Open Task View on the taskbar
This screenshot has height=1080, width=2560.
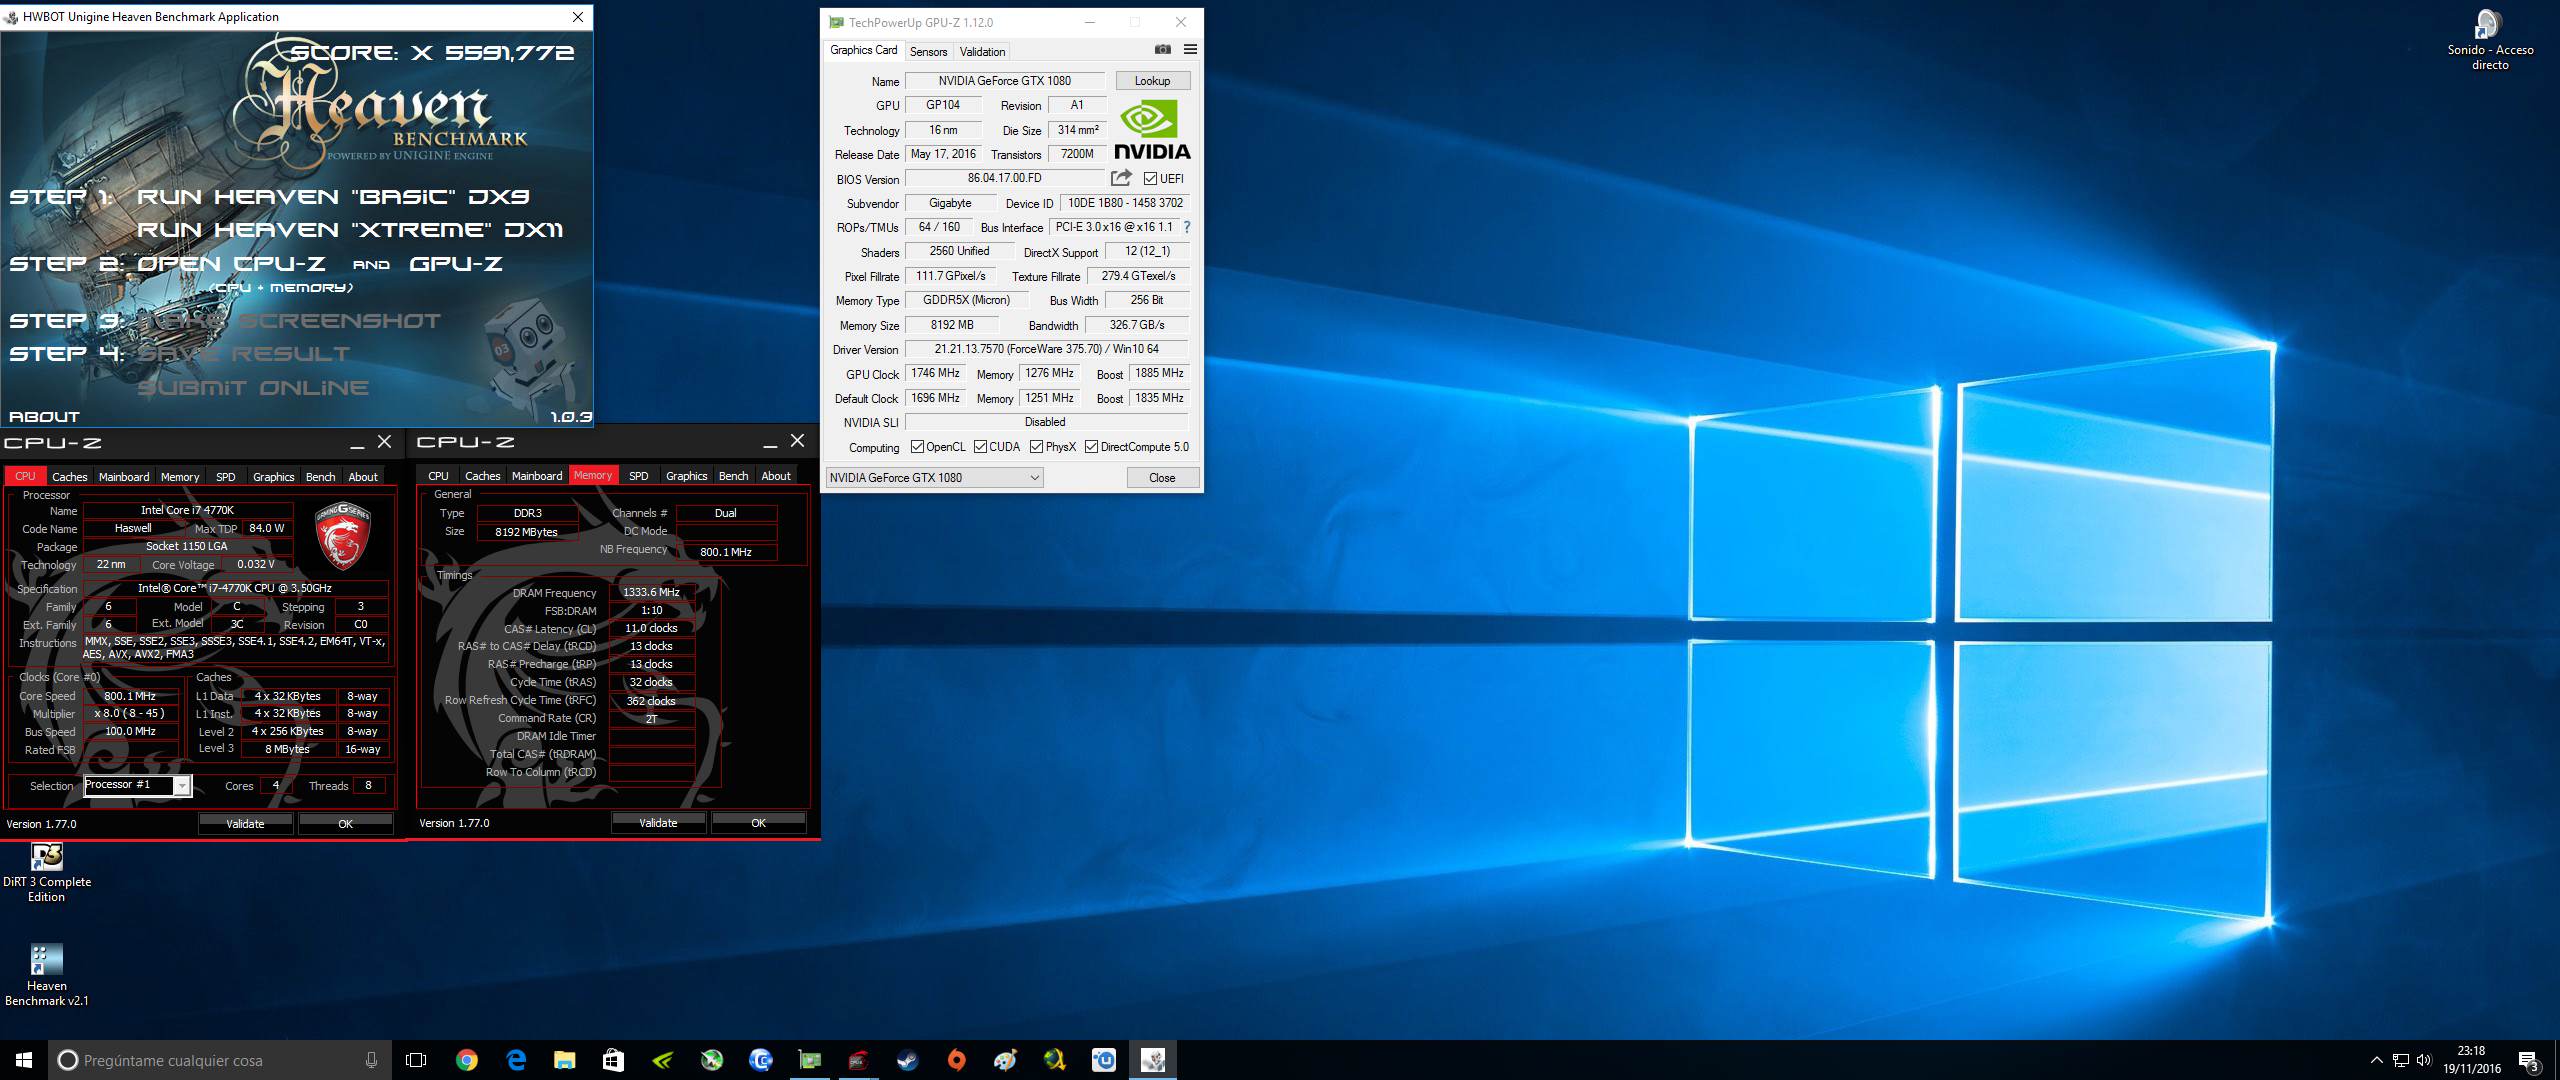point(416,1060)
